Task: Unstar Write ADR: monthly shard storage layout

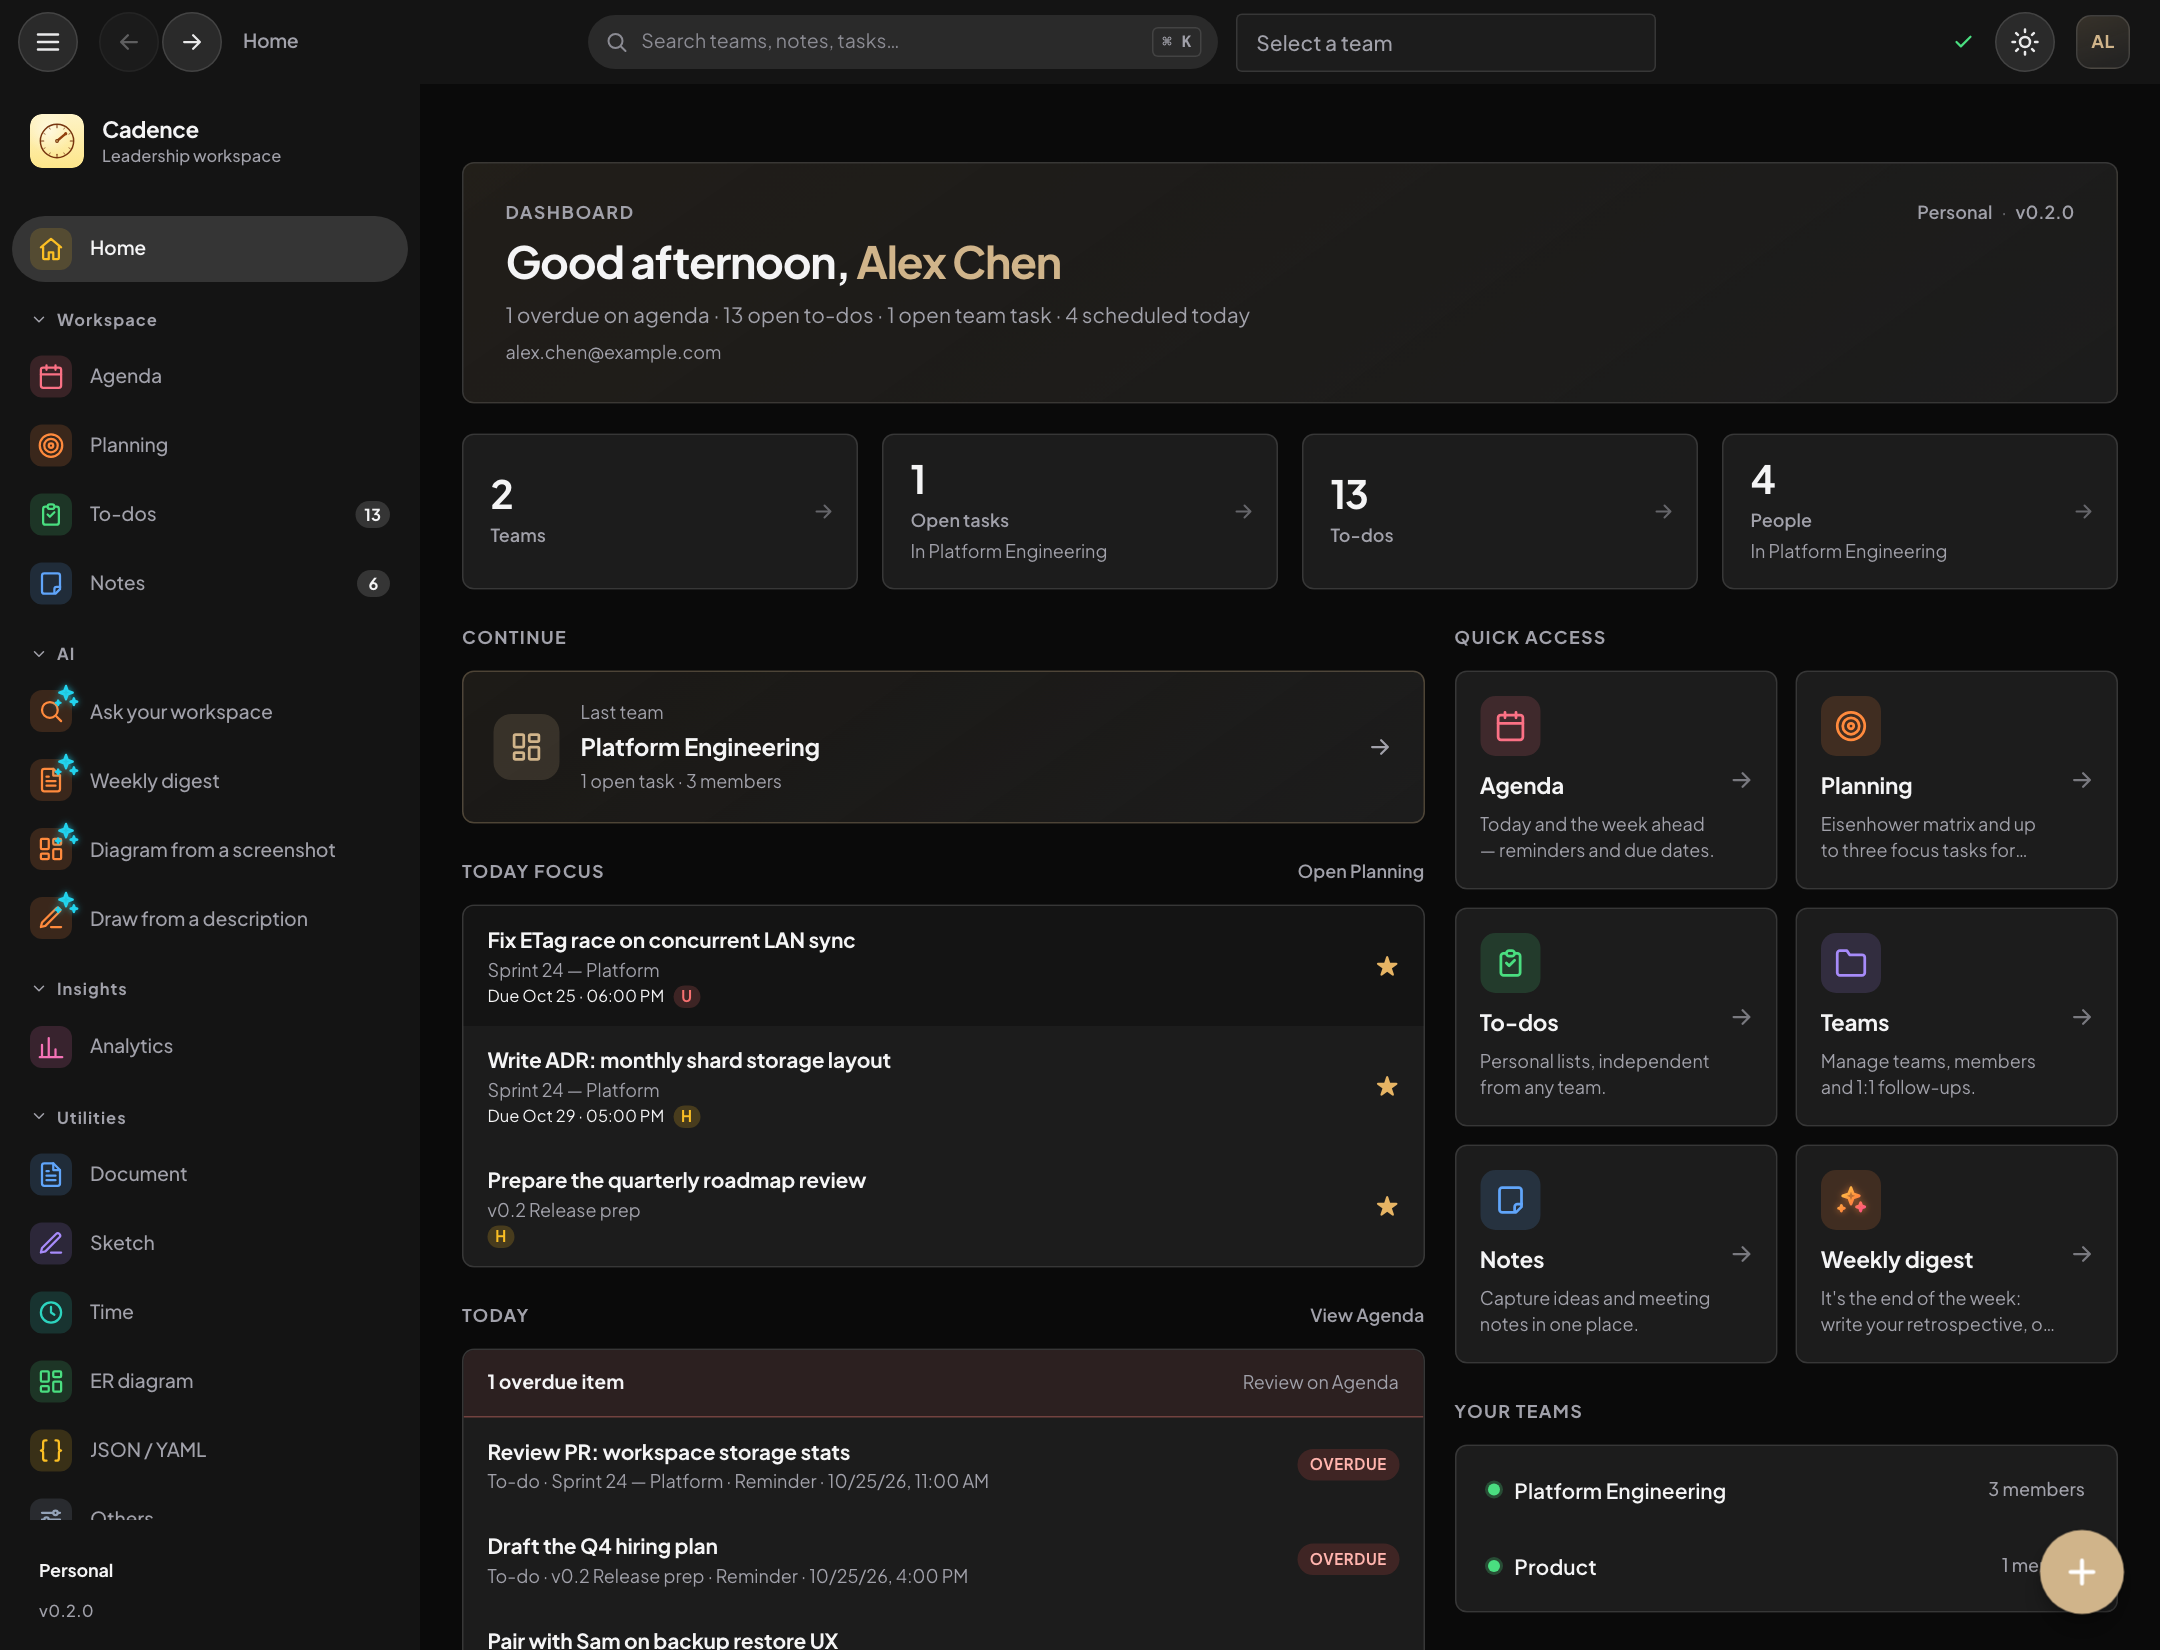Action: [1387, 1086]
